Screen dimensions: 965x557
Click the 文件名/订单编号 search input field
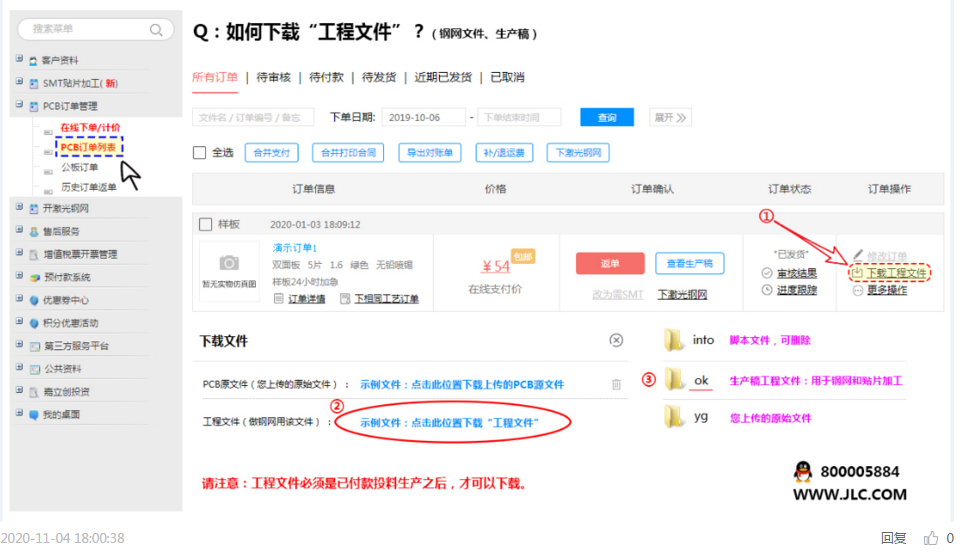(x=253, y=118)
